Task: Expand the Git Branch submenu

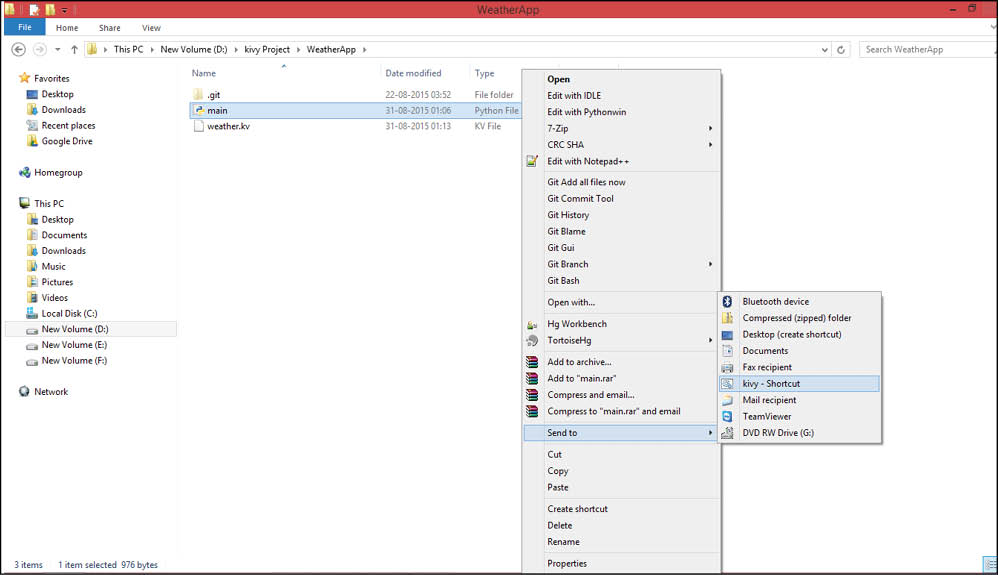Action: pyautogui.click(x=711, y=264)
